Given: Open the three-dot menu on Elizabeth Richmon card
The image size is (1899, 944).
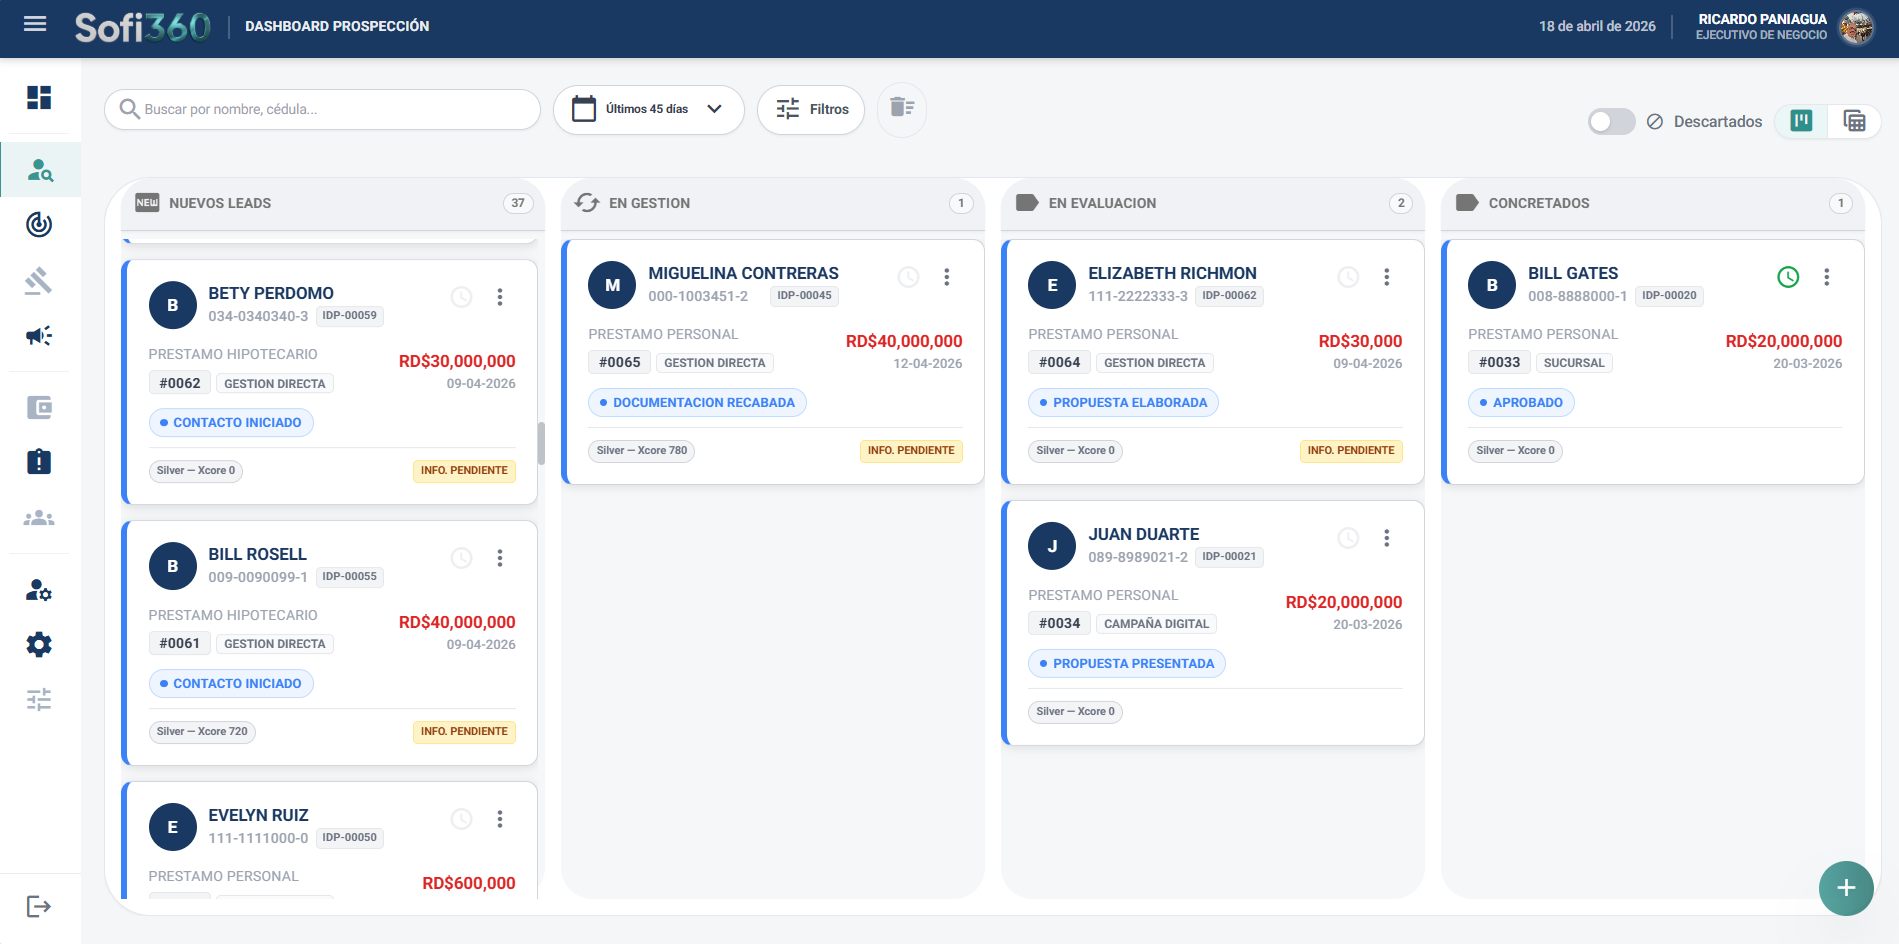Looking at the screenshot, I should point(1387,277).
